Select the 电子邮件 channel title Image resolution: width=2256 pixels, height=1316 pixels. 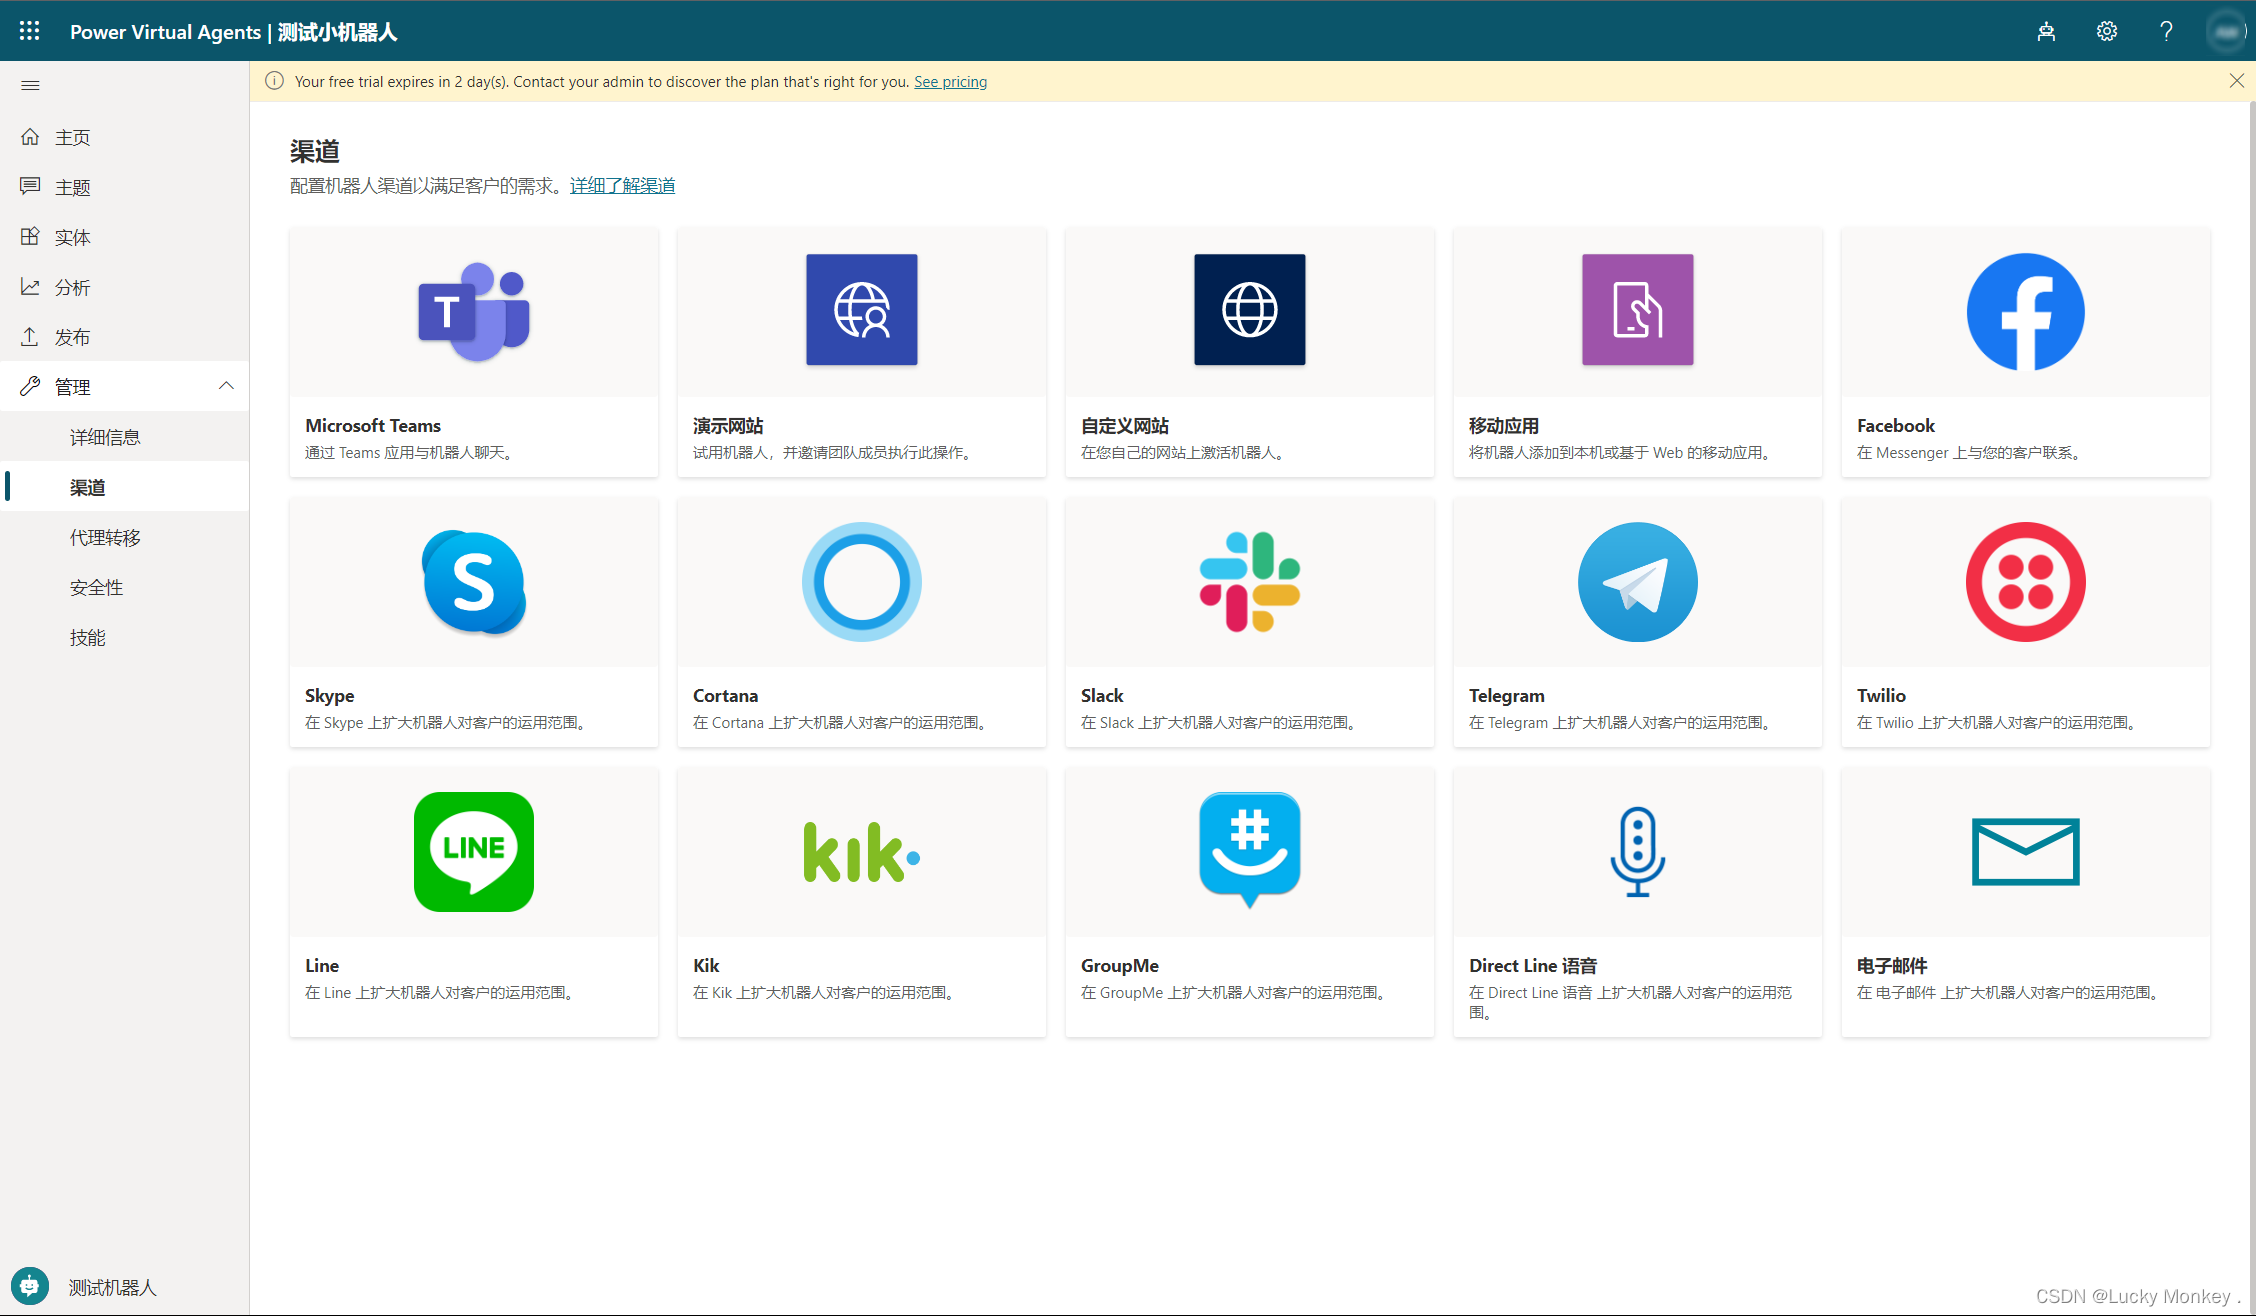[x=1892, y=966]
